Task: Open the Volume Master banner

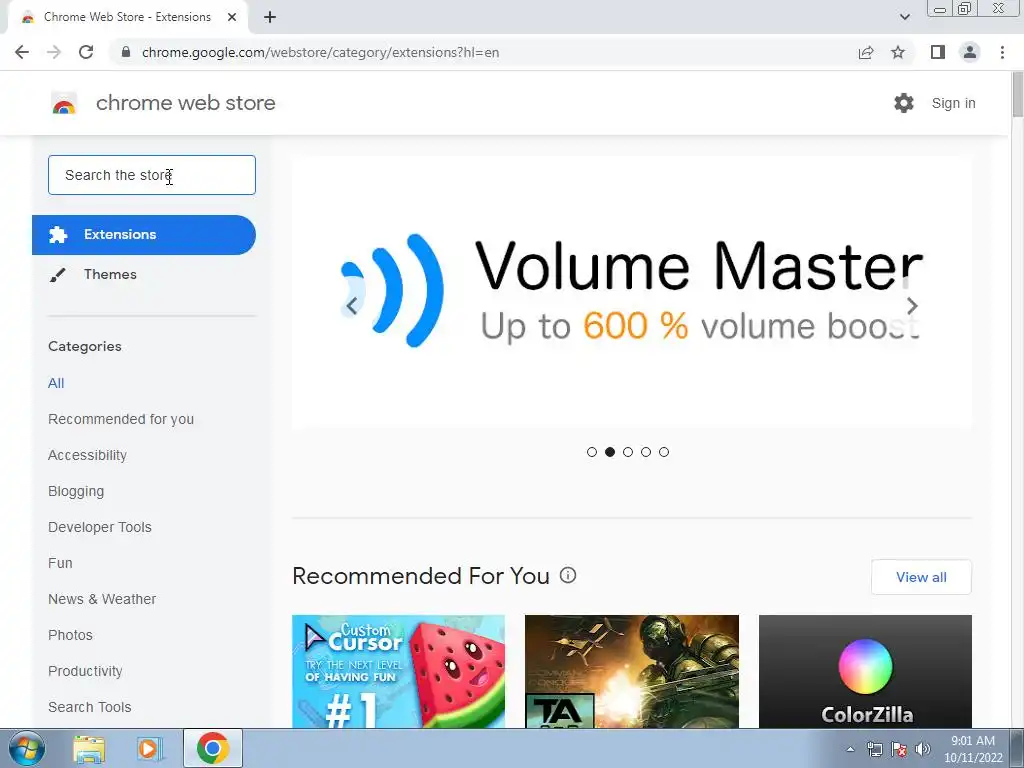Action: [x=632, y=292]
